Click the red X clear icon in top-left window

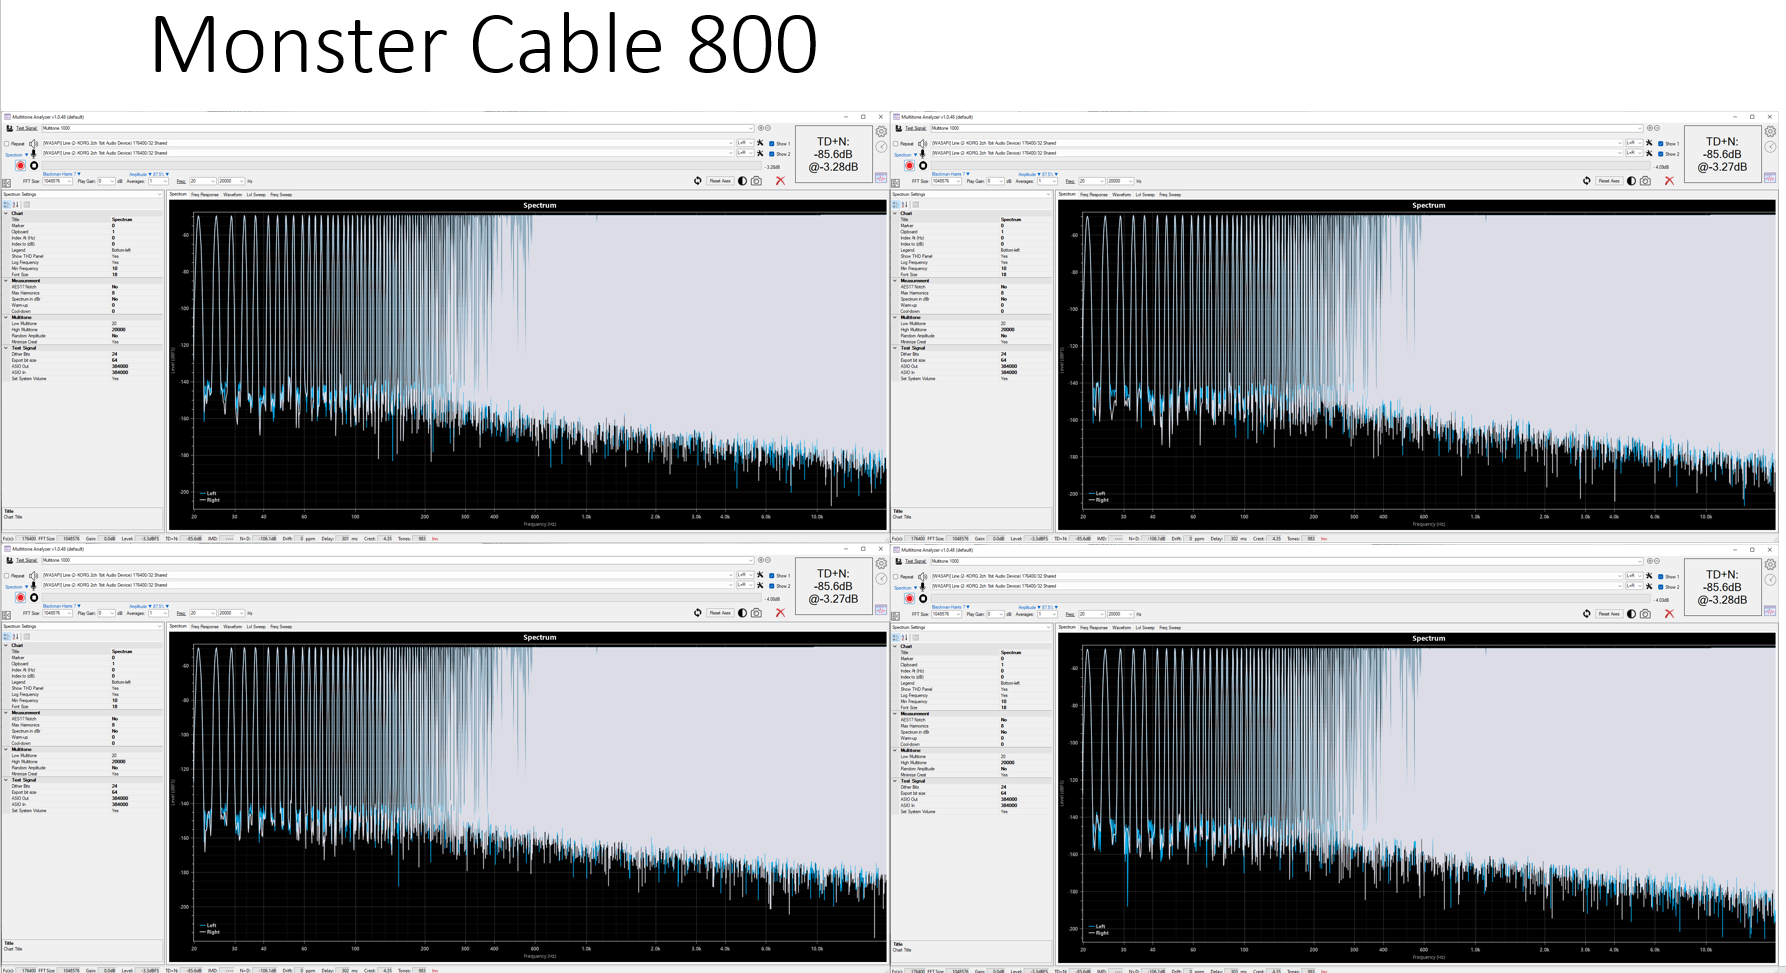click(x=780, y=181)
